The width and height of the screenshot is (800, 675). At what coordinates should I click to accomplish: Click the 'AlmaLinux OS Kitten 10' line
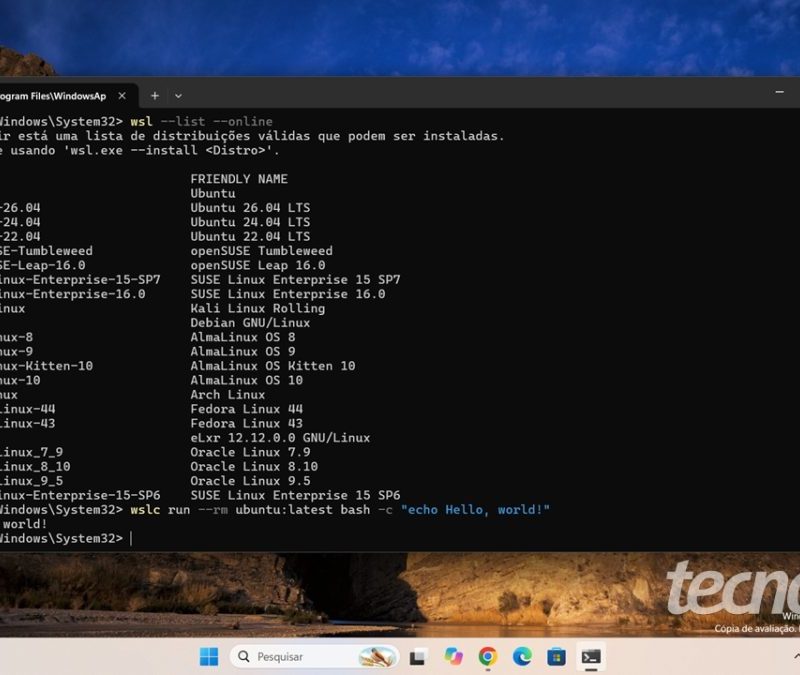click(273, 366)
